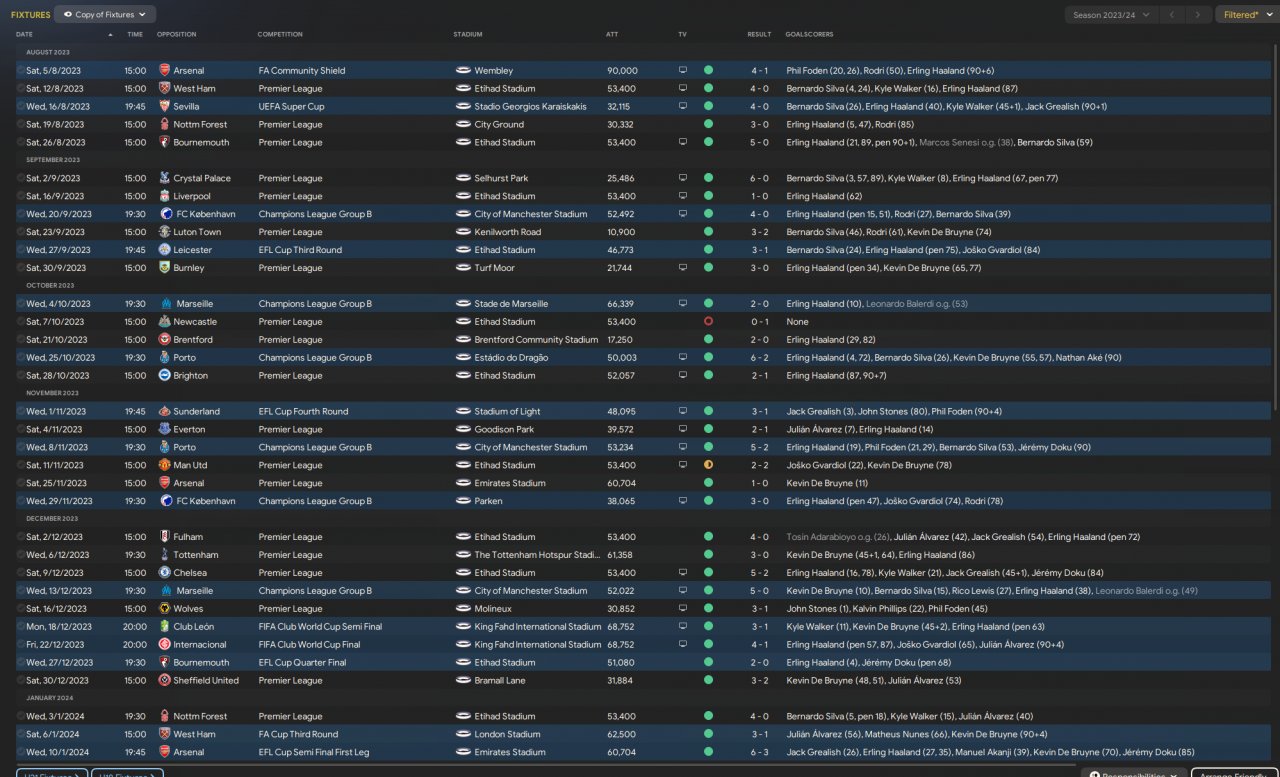Screen dimensions: 1280x777
Task: Sort by the Result column header
Action: 759,34
